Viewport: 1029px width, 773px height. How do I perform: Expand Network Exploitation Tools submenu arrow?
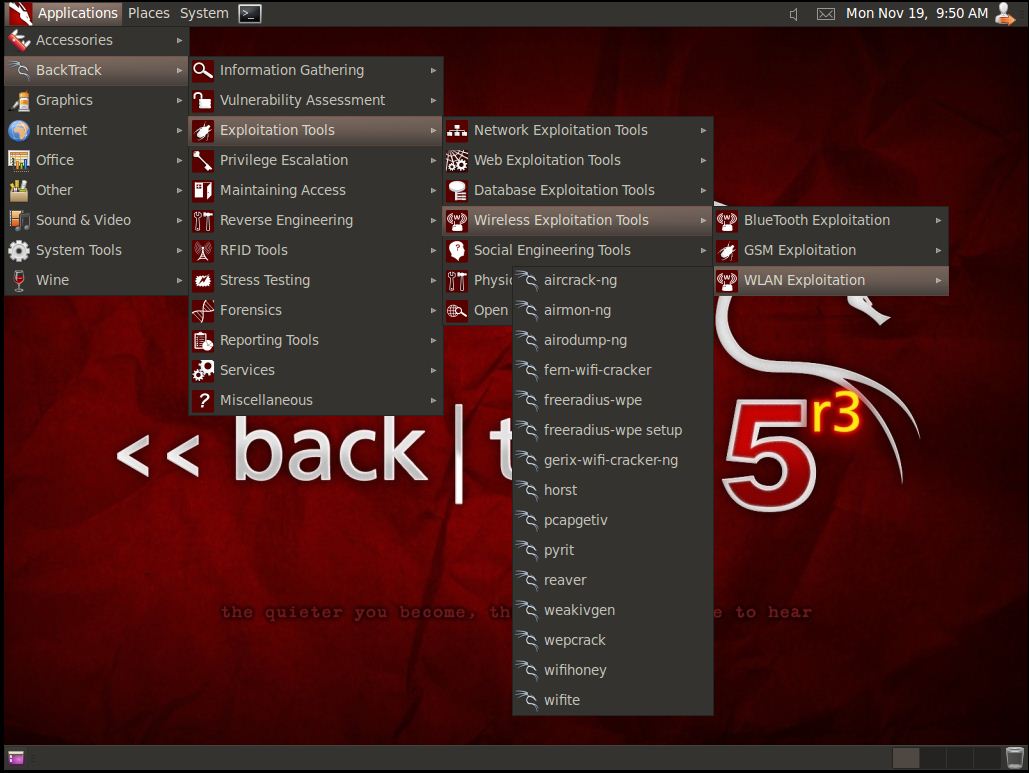[704, 131]
